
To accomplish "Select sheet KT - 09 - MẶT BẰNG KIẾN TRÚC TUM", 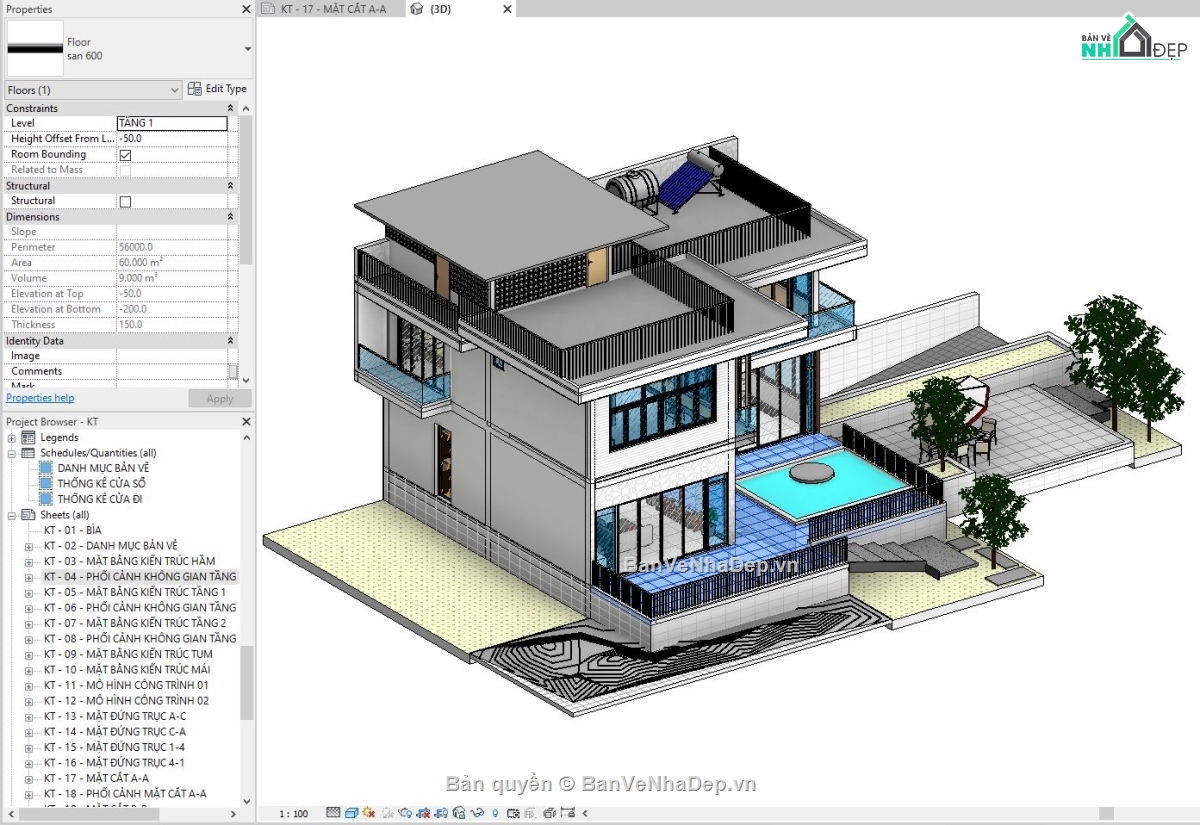I will click(x=128, y=654).
